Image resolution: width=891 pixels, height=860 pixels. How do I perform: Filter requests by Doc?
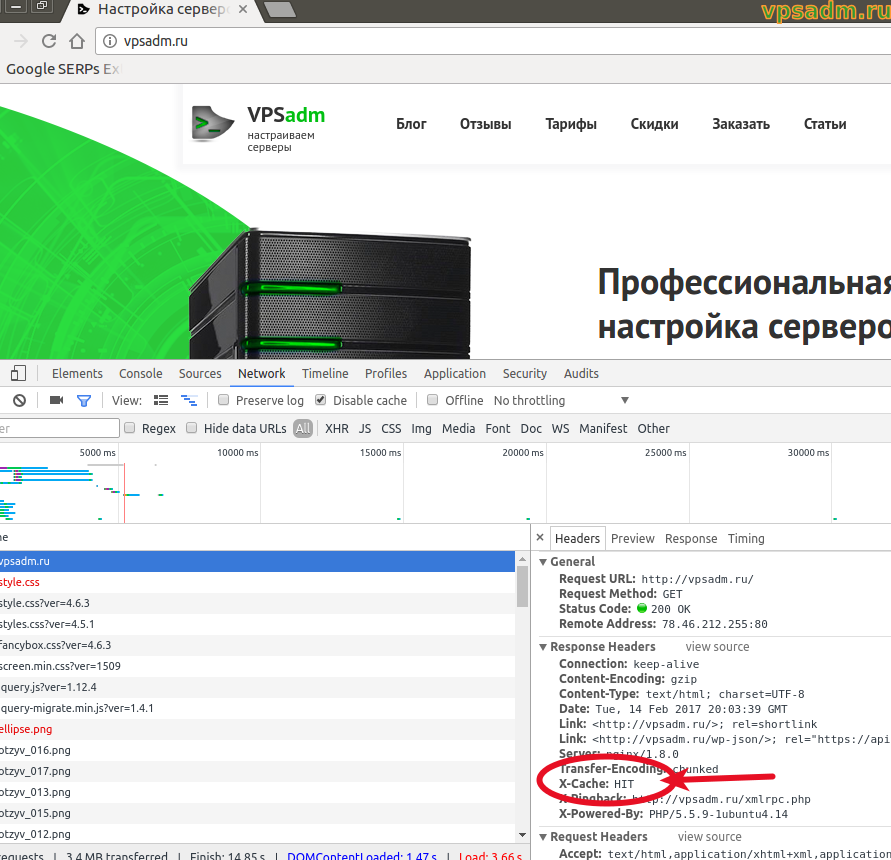(531, 428)
